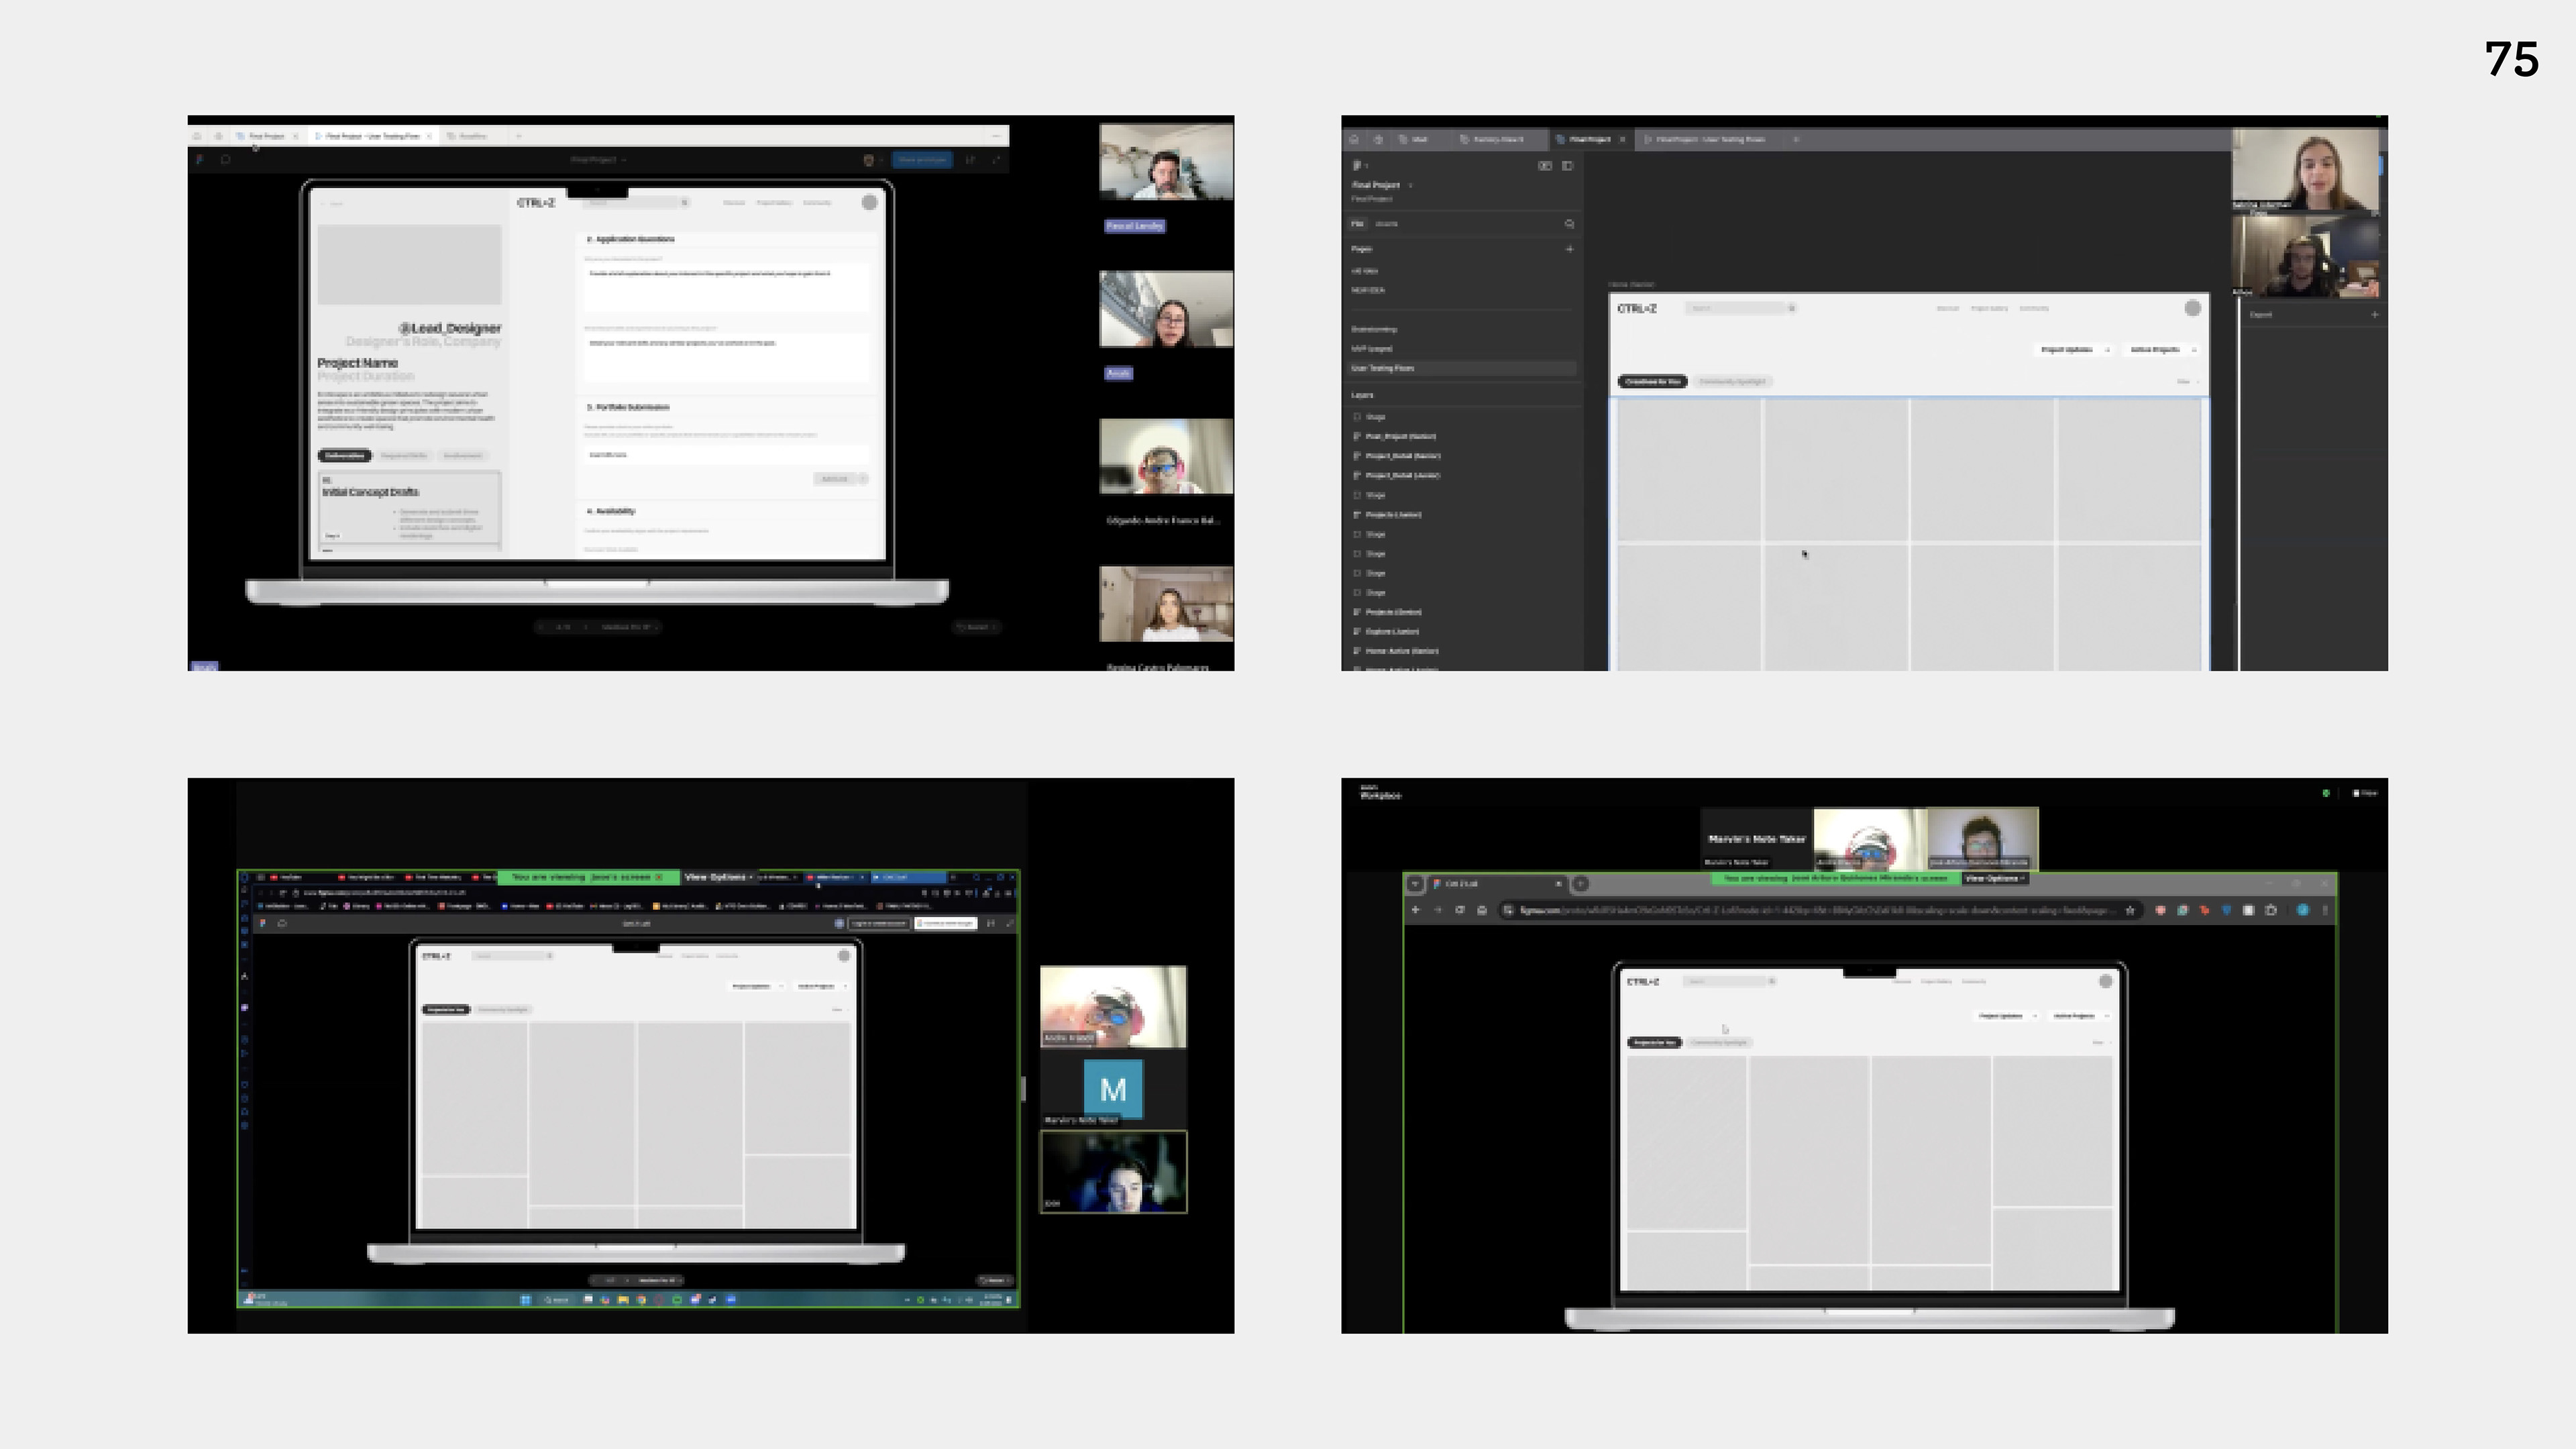This screenshot has height=1449, width=2576.
Task: Select the User Testing Flows page in the Pages list
Action: tap(1382, 368)
